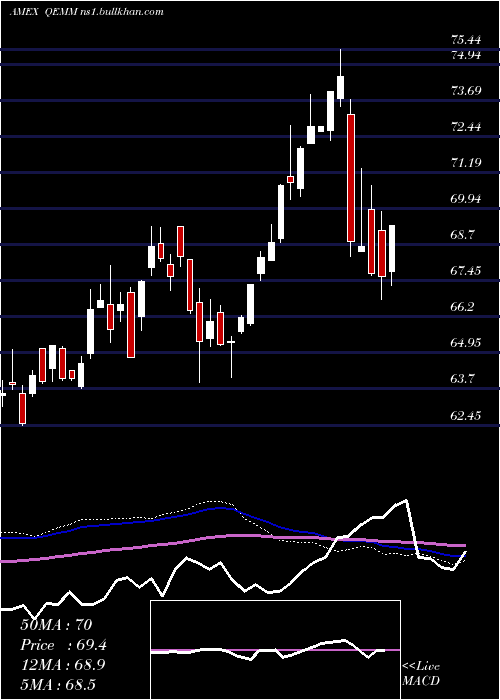Viewport: 500px width, 700px height.
Task: Click the <<Live MACD label
Action: point(421,673)
